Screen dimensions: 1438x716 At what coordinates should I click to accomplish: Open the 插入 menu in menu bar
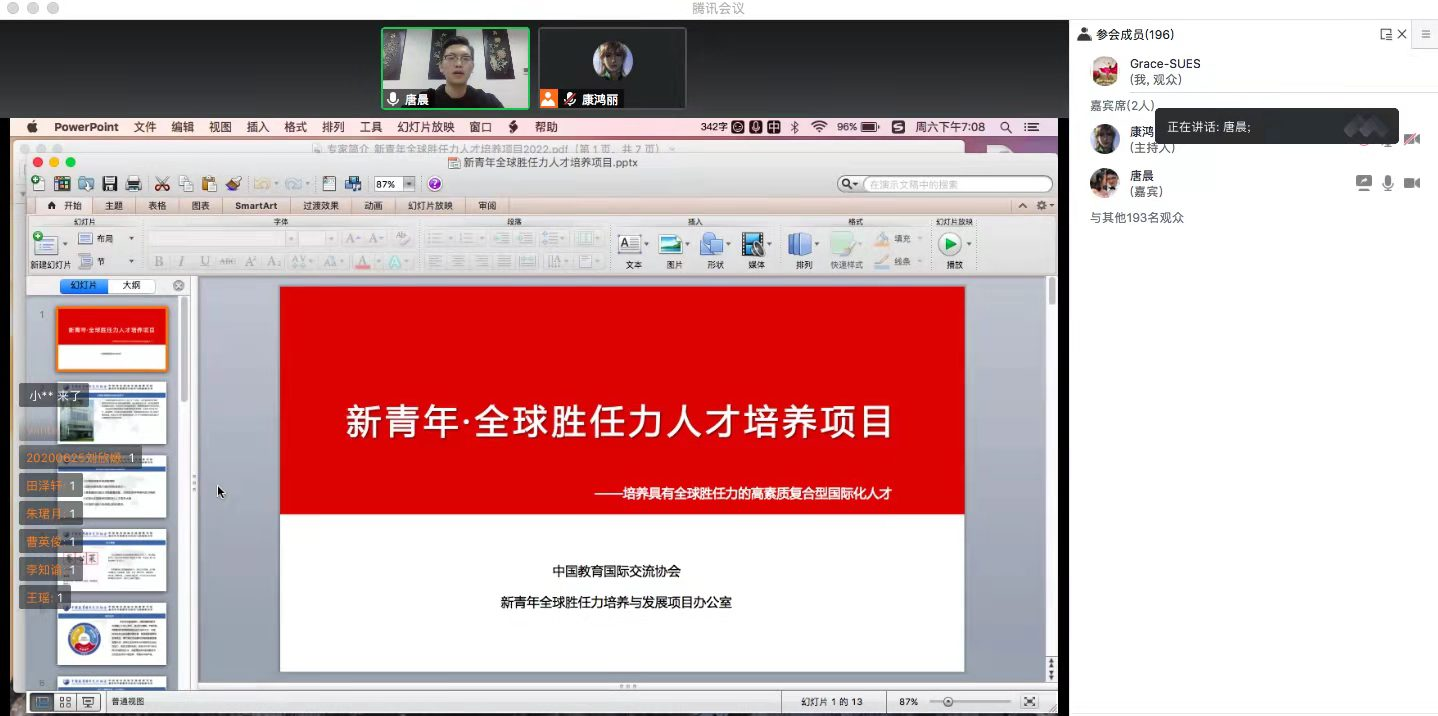point(258,127)
